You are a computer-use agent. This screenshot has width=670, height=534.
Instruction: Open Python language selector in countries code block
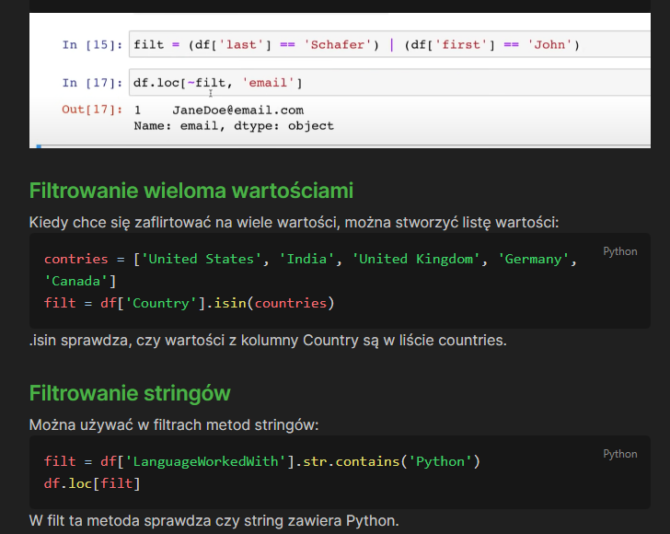[x=619, y=252]
